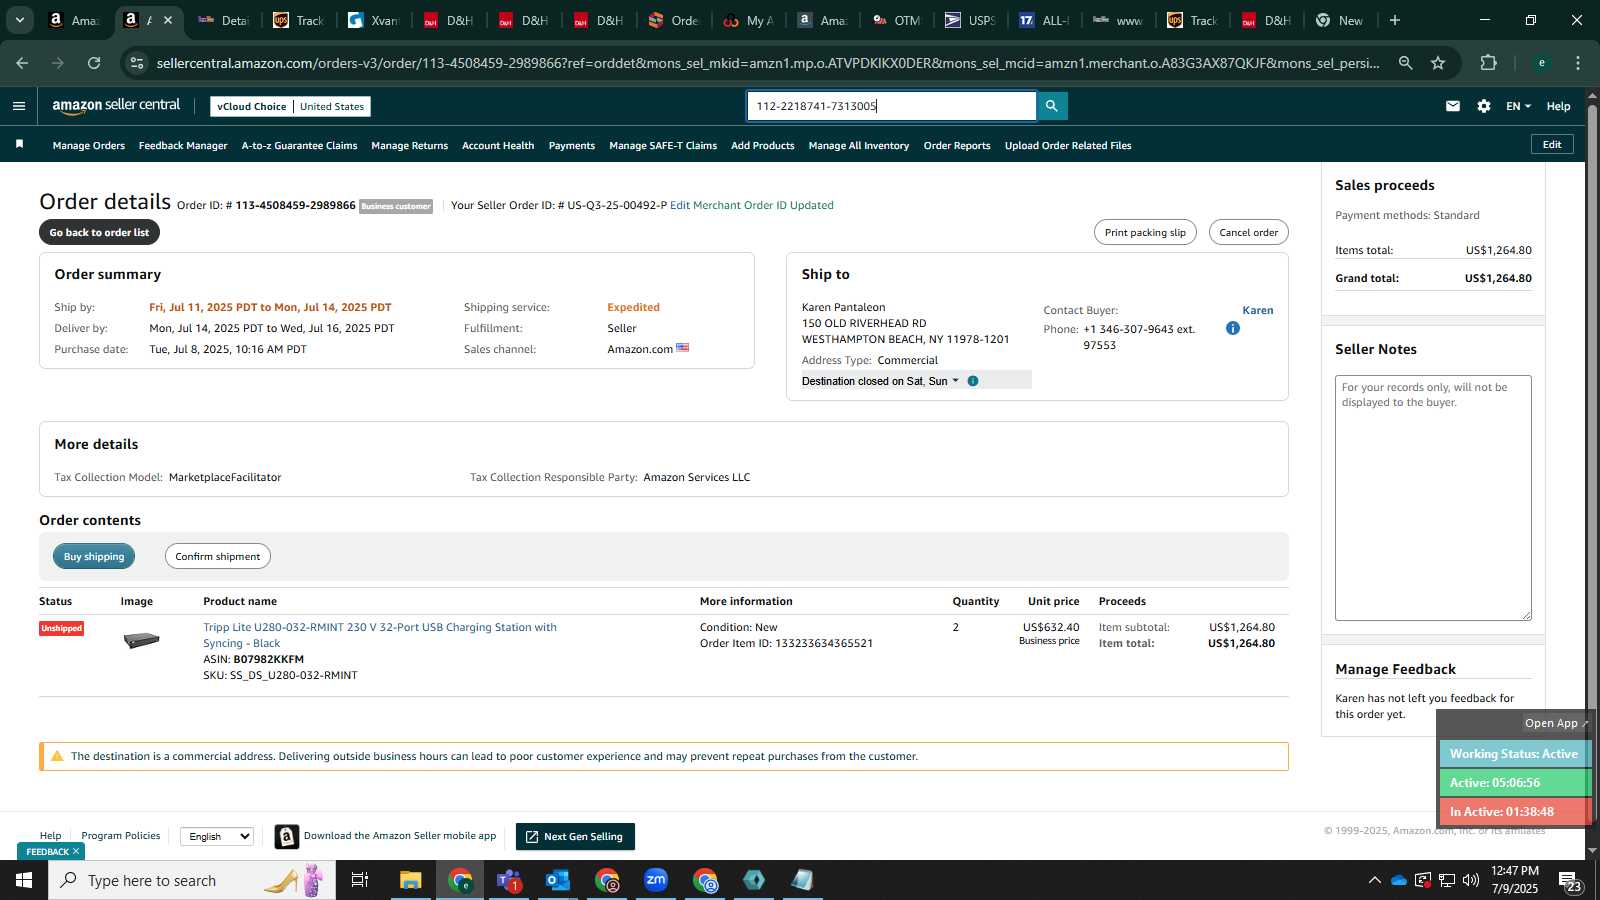This screenshot has height=900, width=1600.
Task: Click the phone info icon beside ext. number
Action: click(x=1233, y=328)
